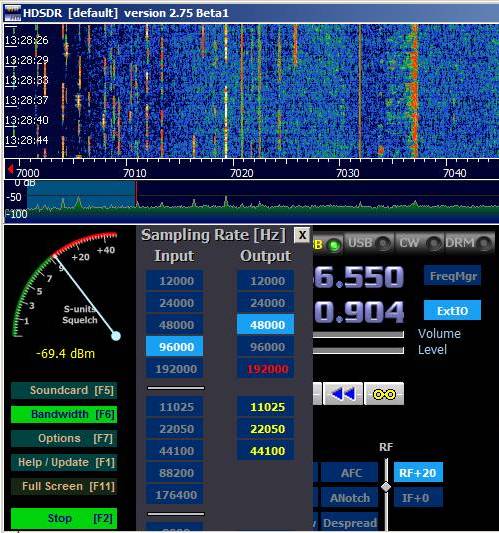Click the -69.4 dBm signal reading
The image size is (499, 533).
[x=65, y=354]
